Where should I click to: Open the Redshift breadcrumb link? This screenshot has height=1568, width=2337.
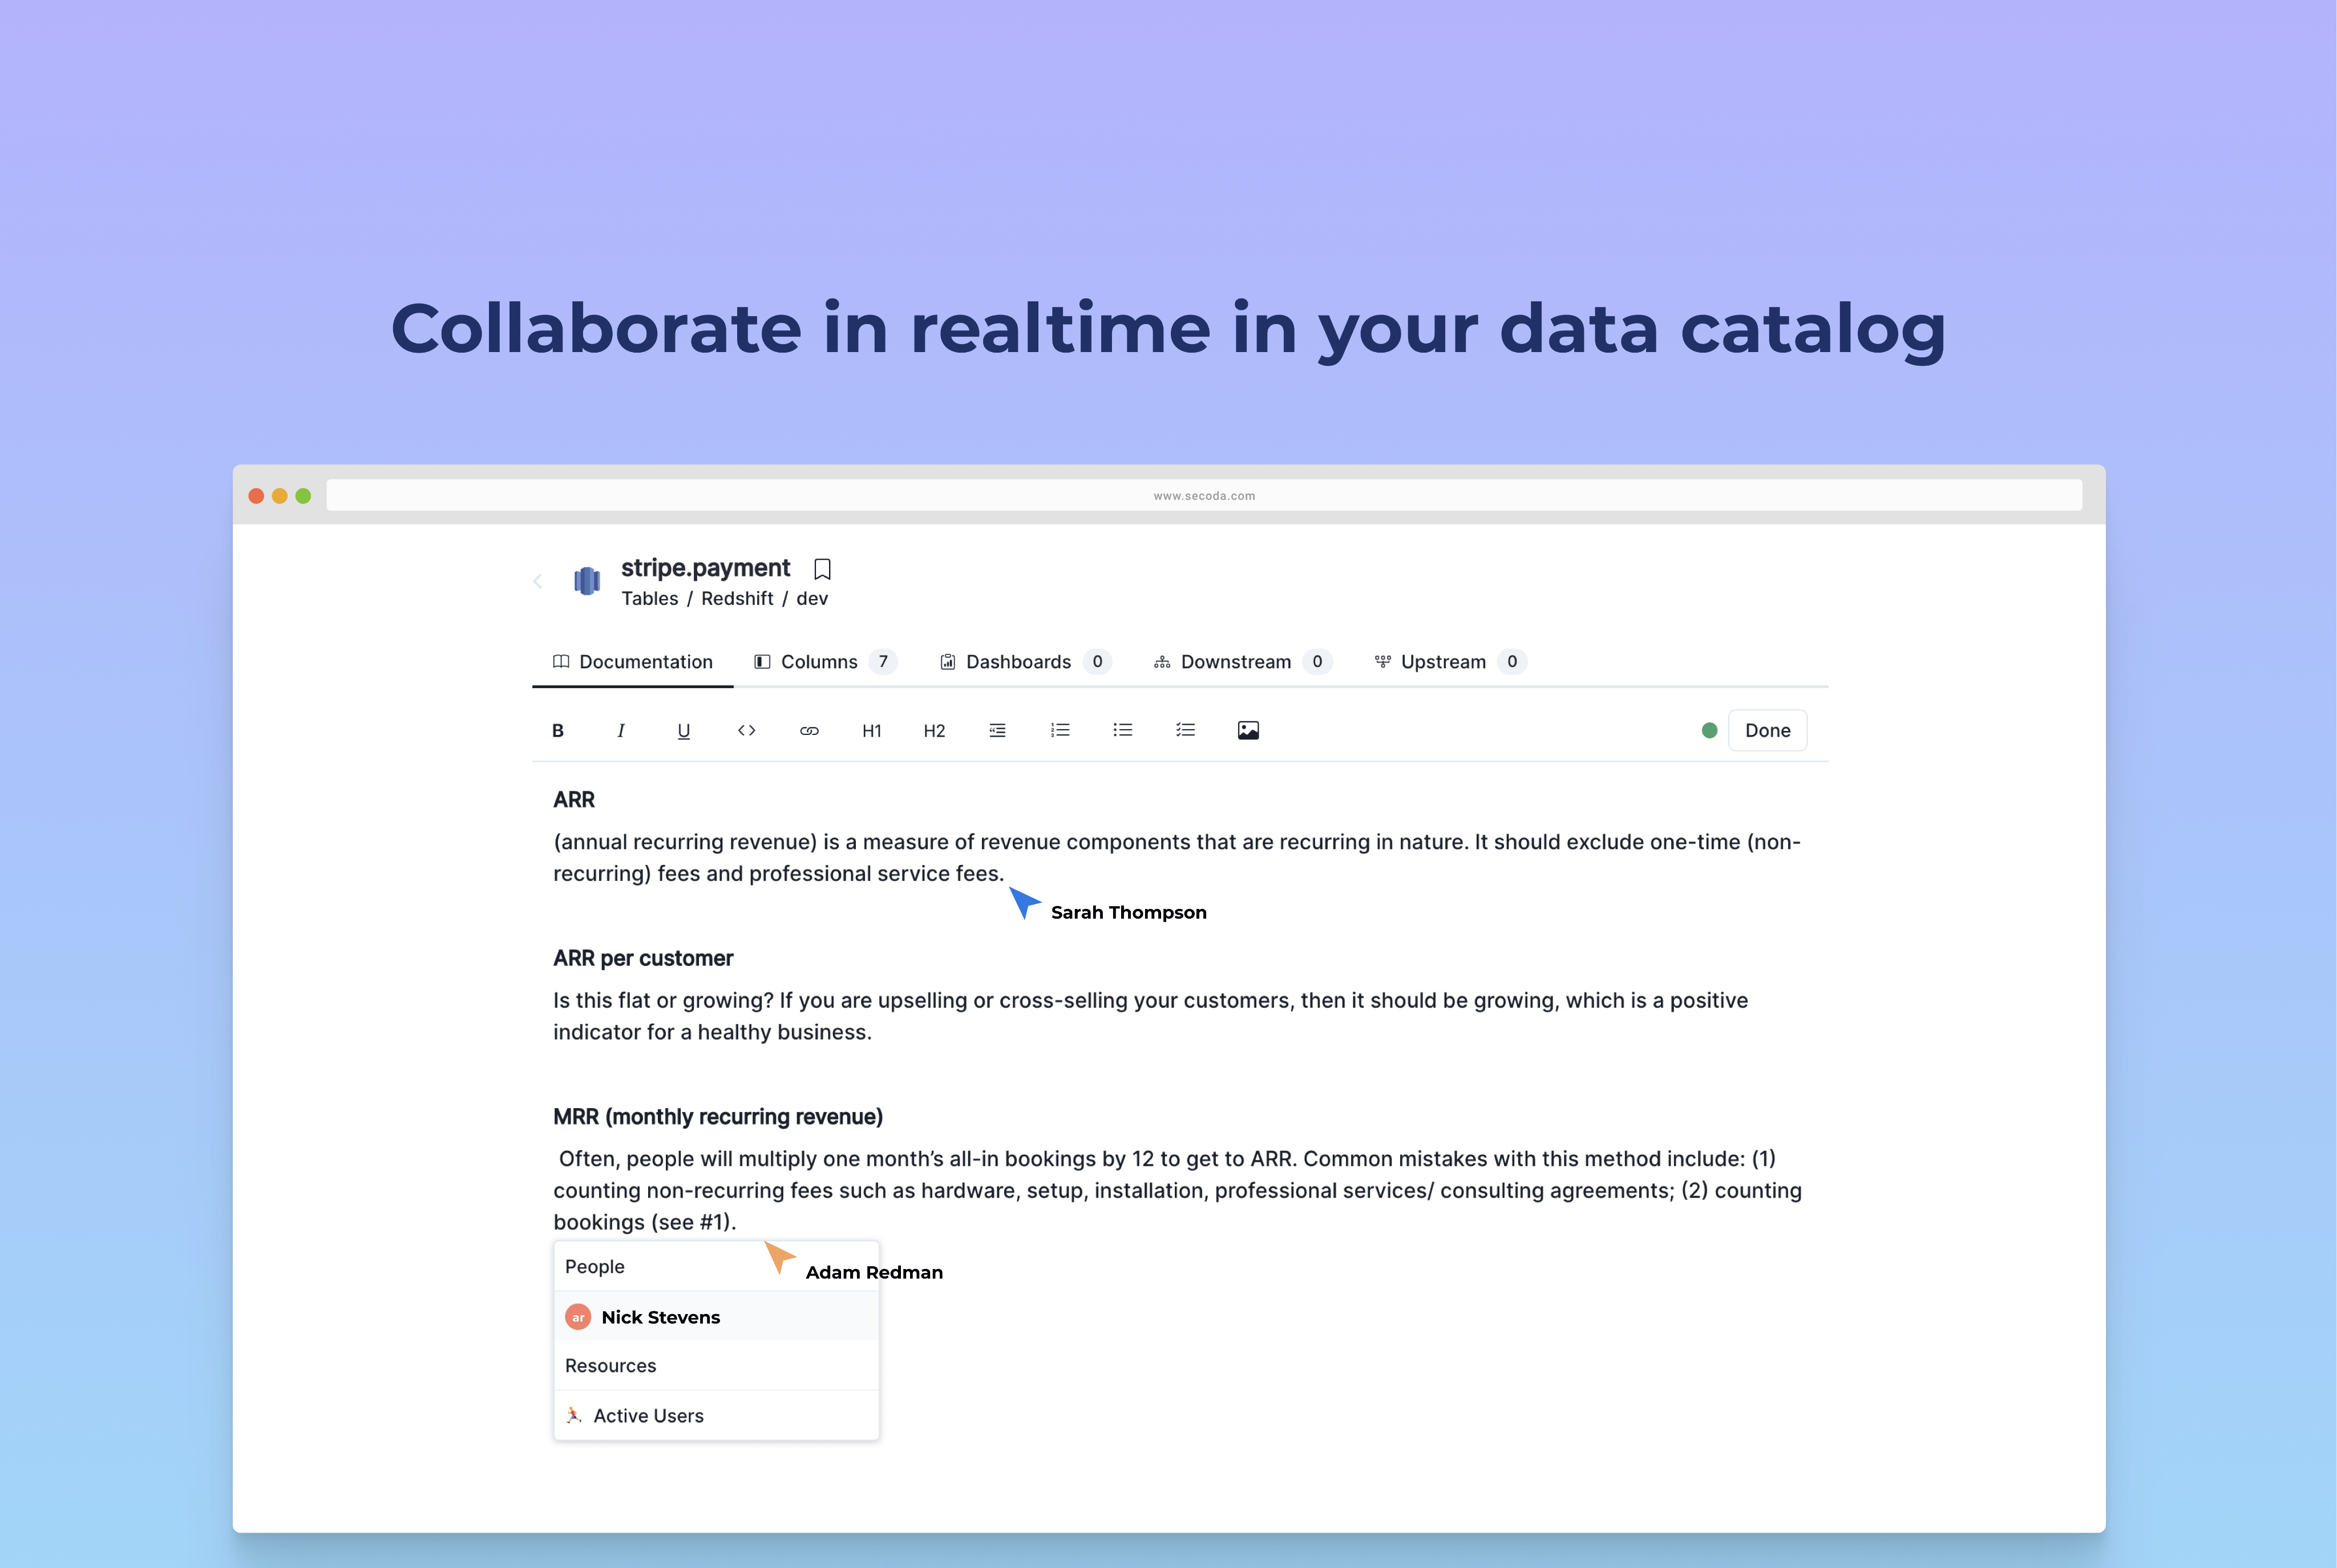pyautogui.click(x=737, y=599)
